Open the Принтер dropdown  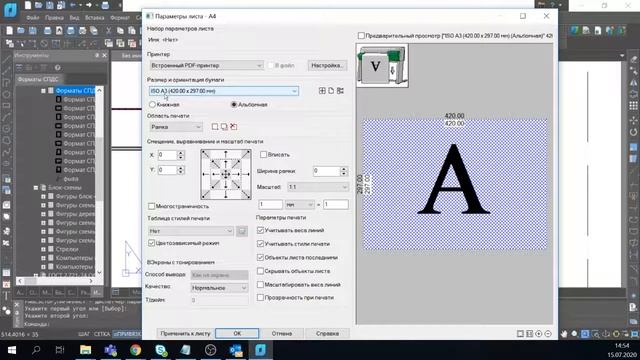[x=206, y=66]
